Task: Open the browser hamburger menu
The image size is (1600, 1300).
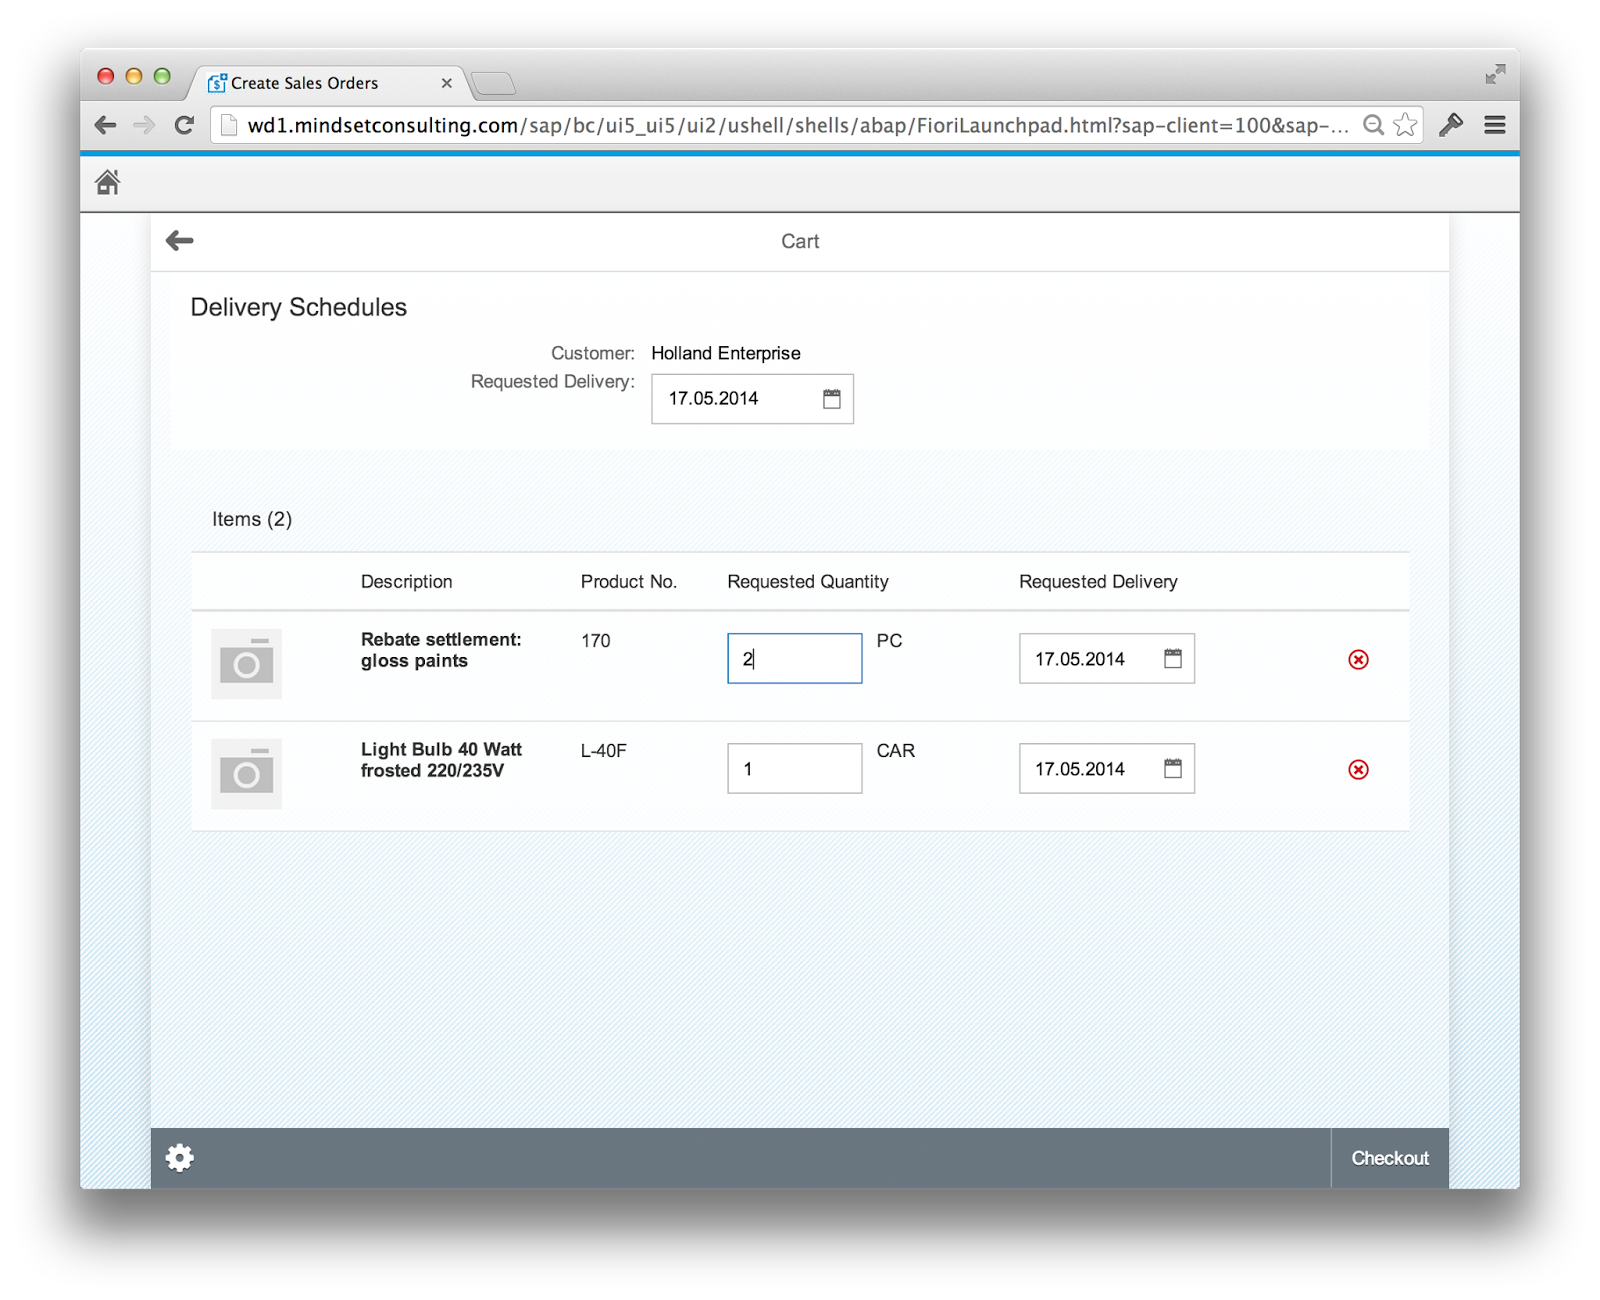Action: pos(1495,124)
